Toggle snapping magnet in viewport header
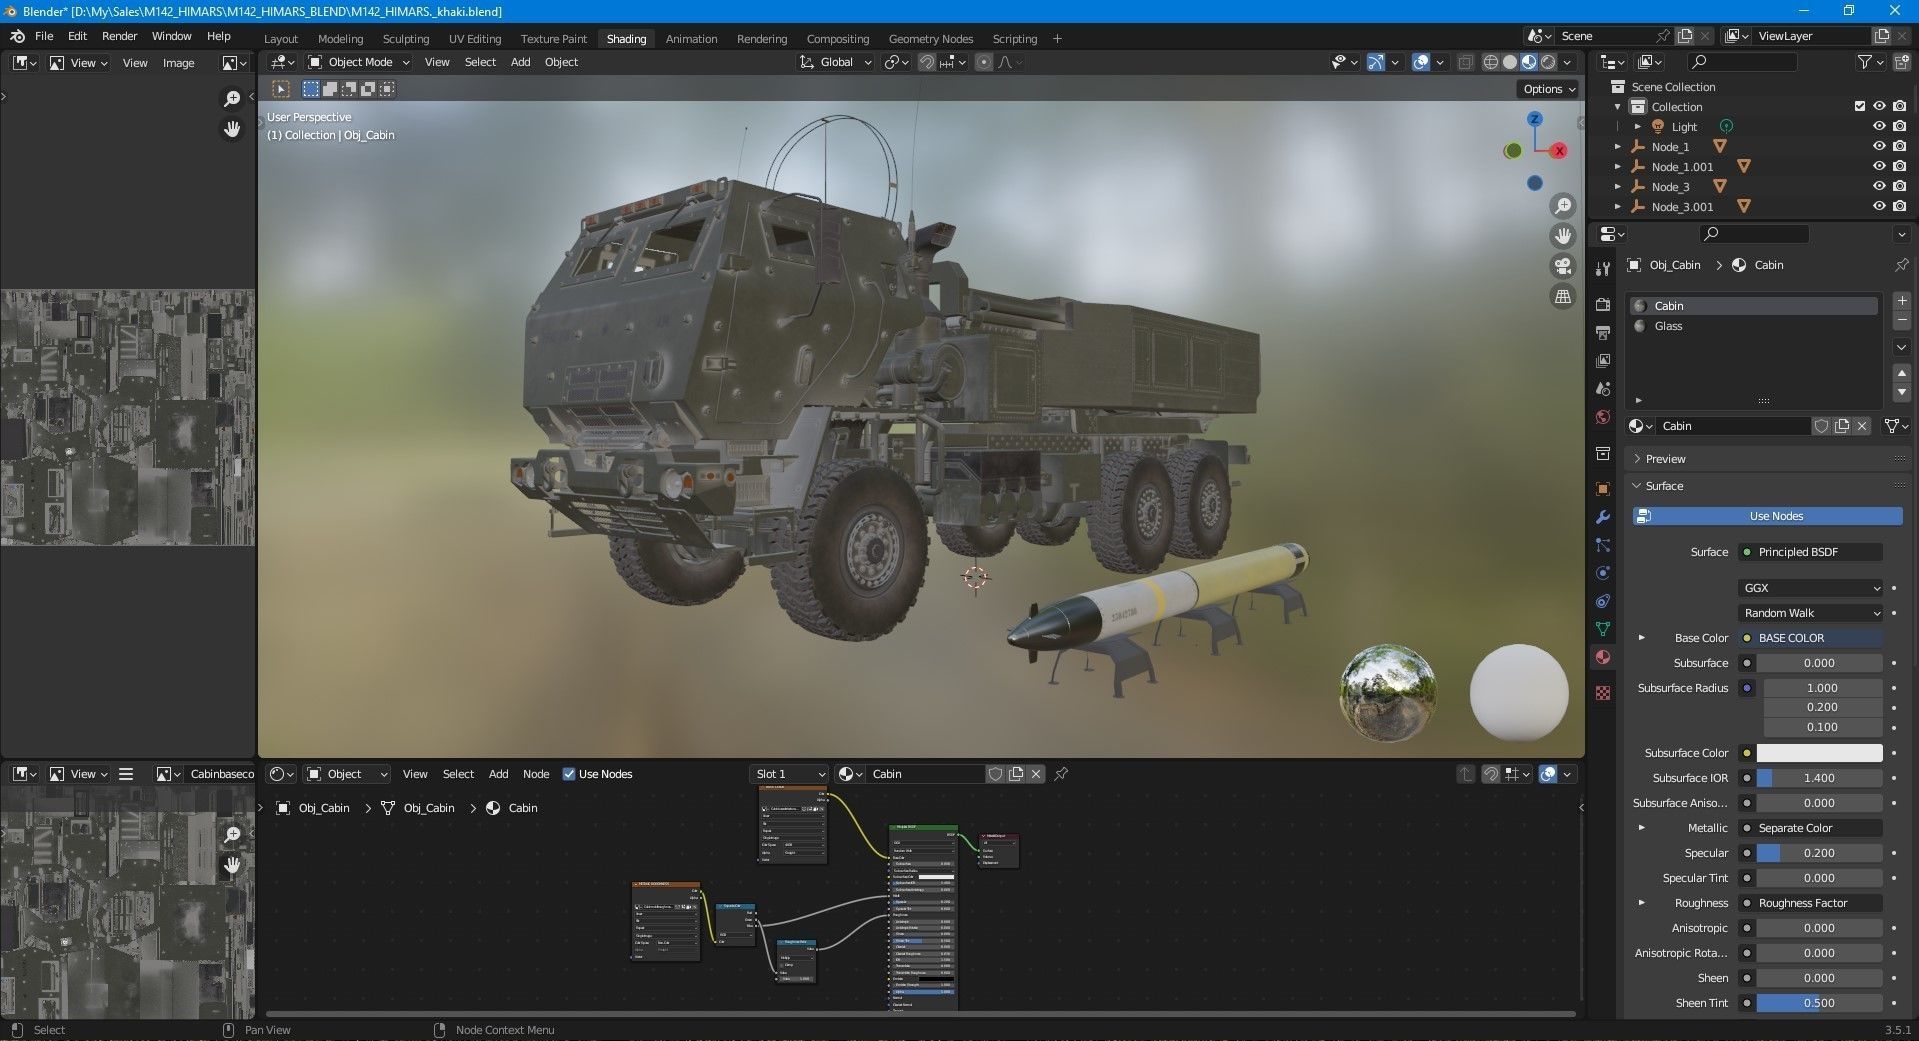Viewport: 1919px width, 1041px height. tap(927, 62)
